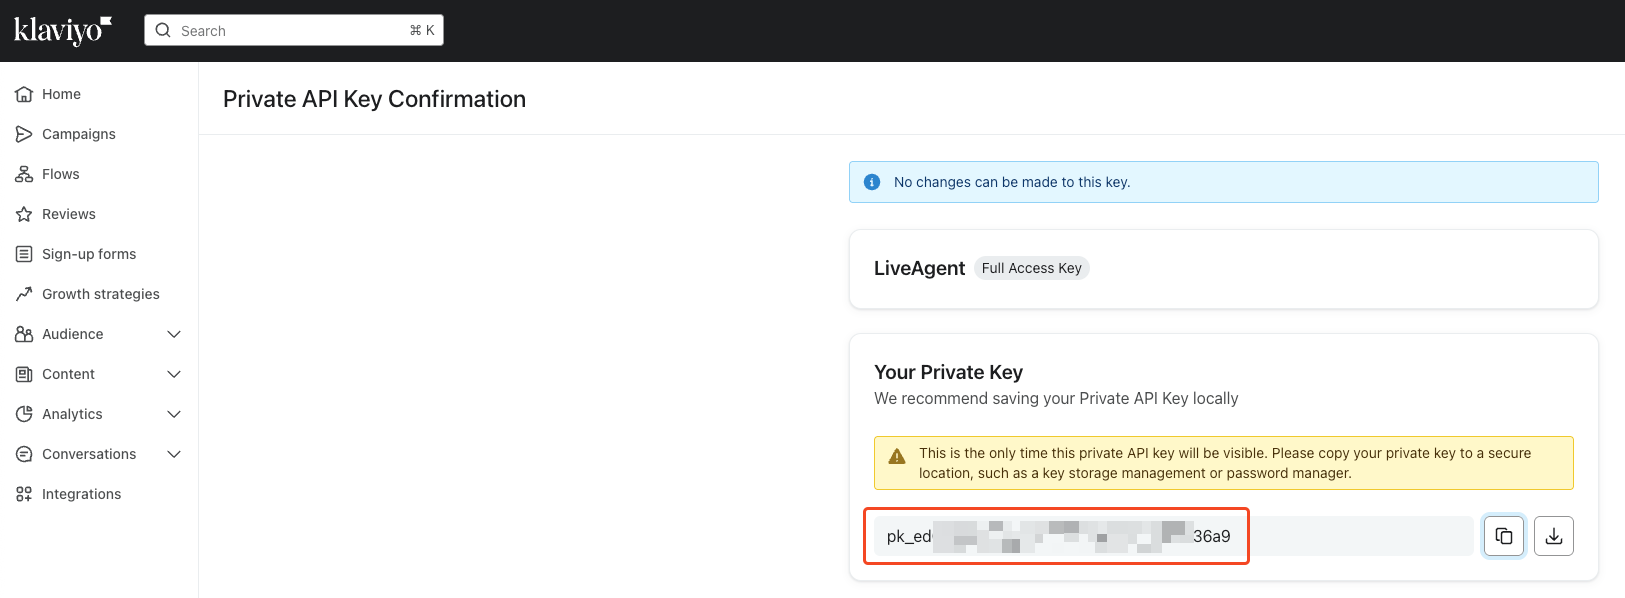Click the Home icon in sidebar
The image size is (1625, 598).
(x=24, y=94)
